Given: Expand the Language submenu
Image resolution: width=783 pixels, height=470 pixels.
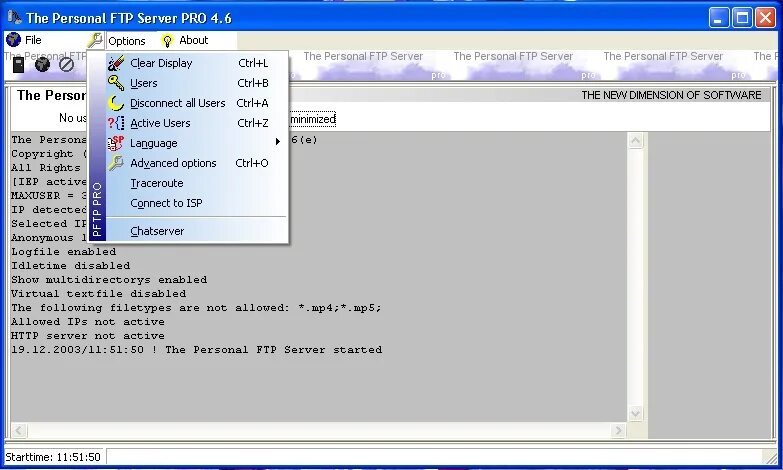Looking at the screenshot, I should (x=188, y=143).
